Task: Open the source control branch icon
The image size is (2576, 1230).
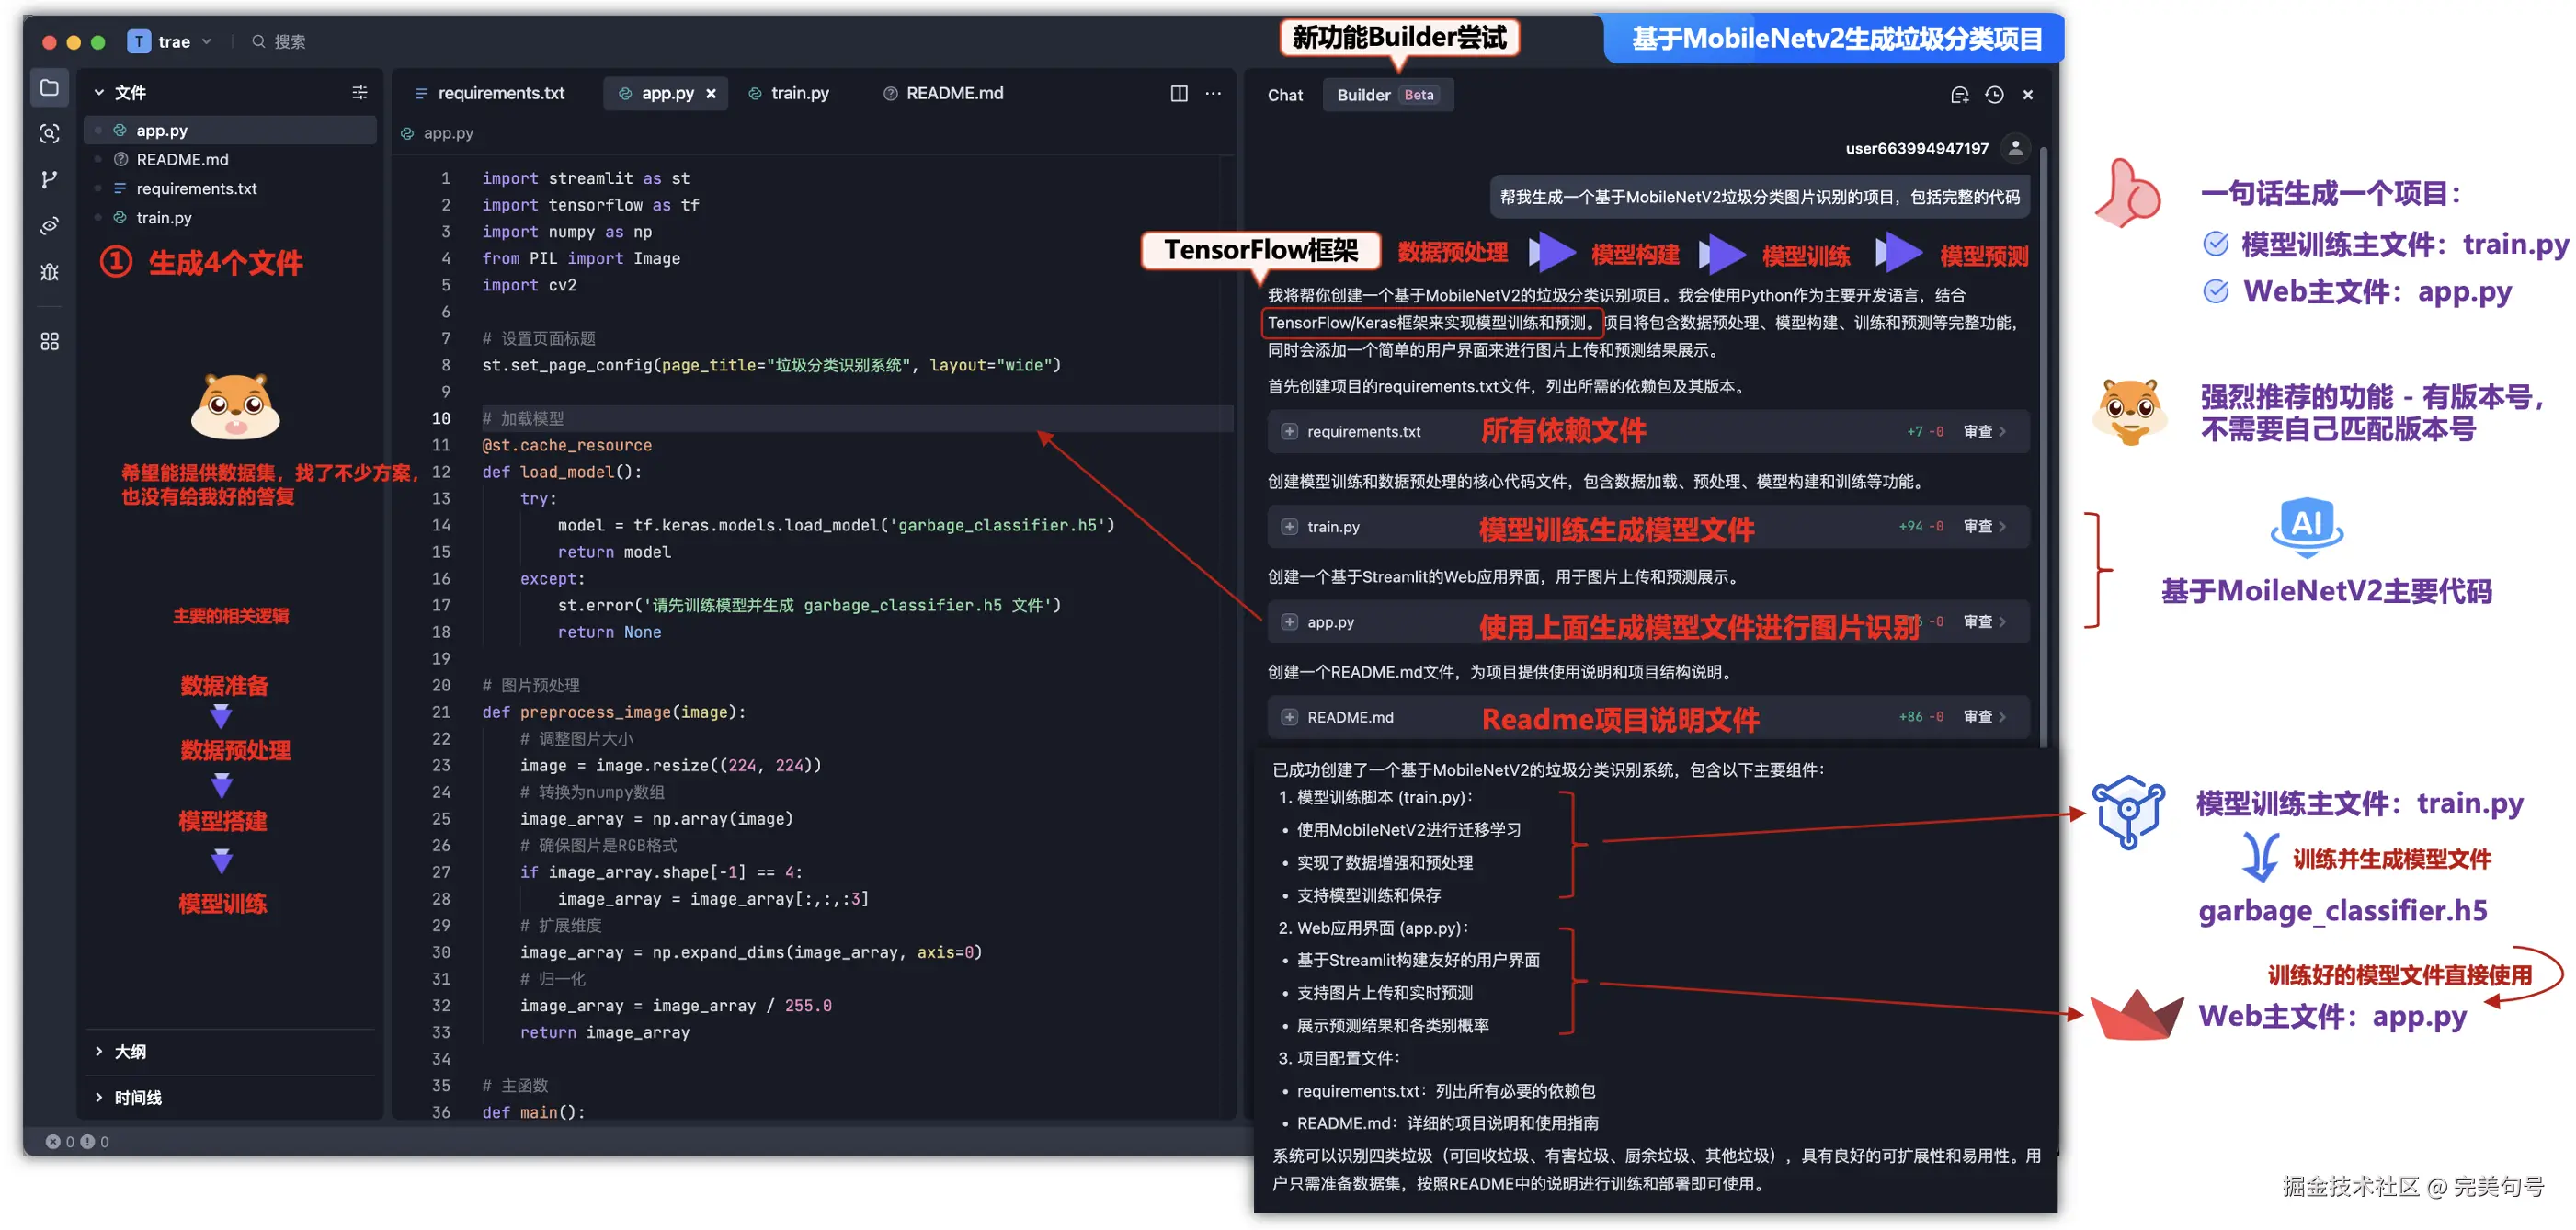Action: pos(49,179)
